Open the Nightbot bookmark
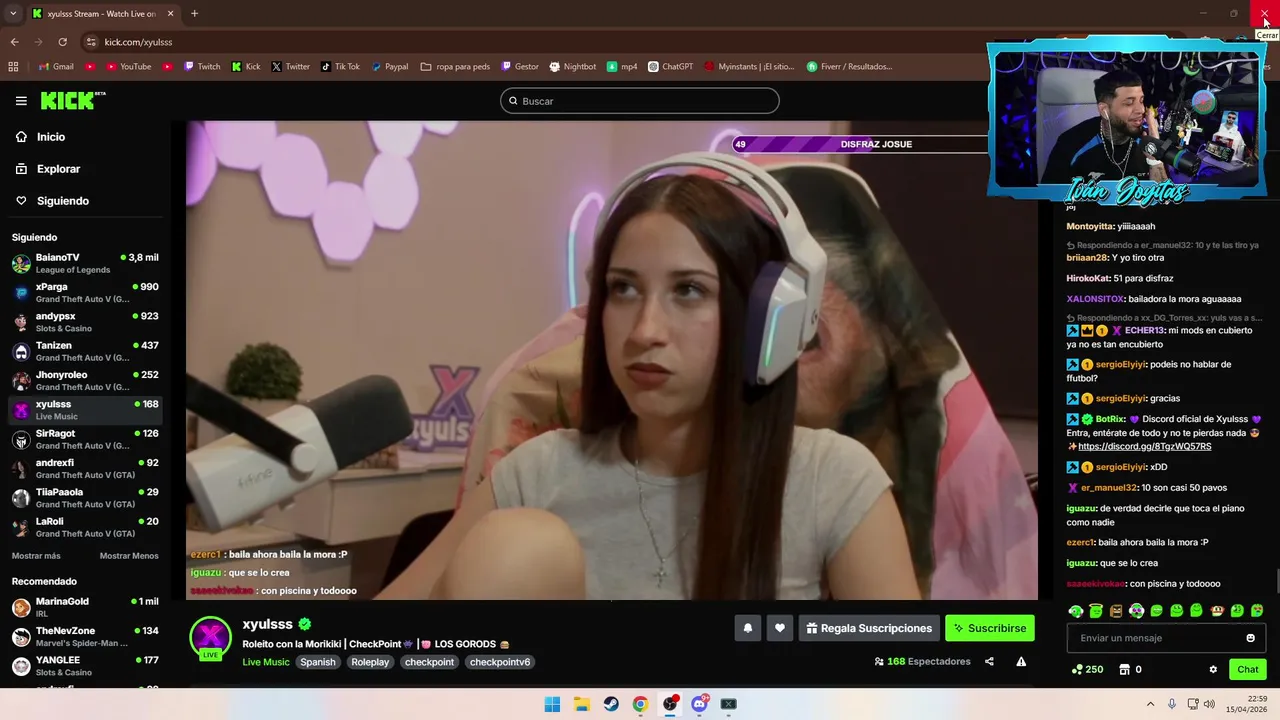Screen dimensions: 1280x720 573,67
